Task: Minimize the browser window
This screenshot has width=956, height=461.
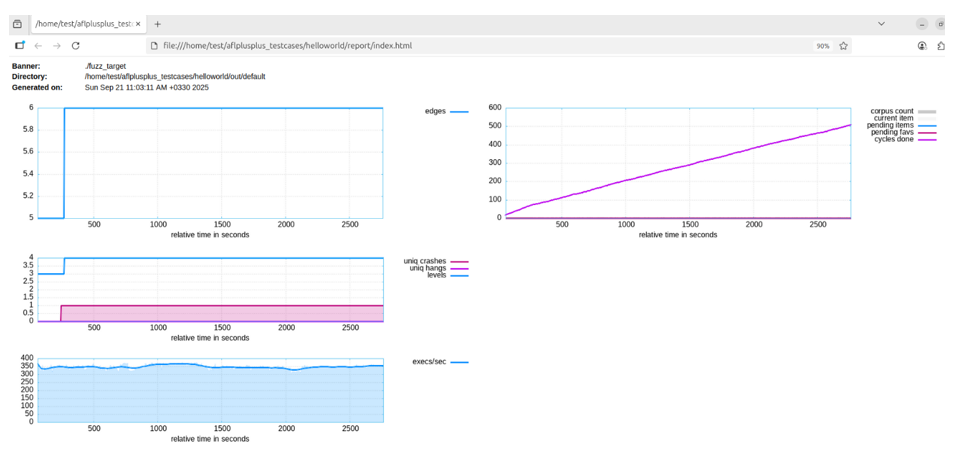Action: (923, 24)
